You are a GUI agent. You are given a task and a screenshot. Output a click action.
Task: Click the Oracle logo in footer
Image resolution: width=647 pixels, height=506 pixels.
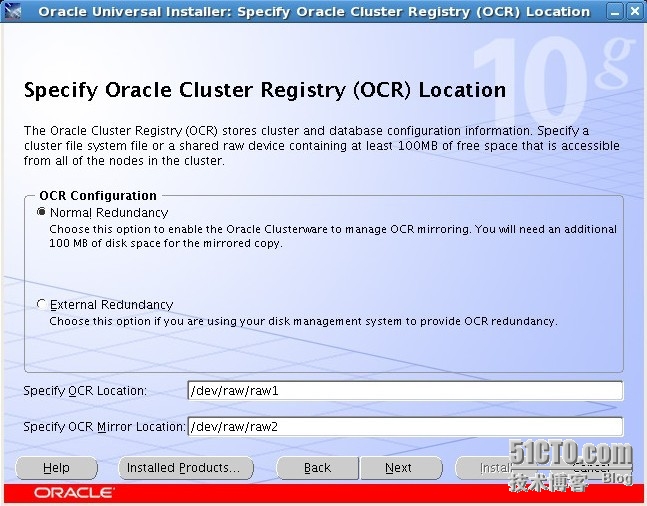74,493
